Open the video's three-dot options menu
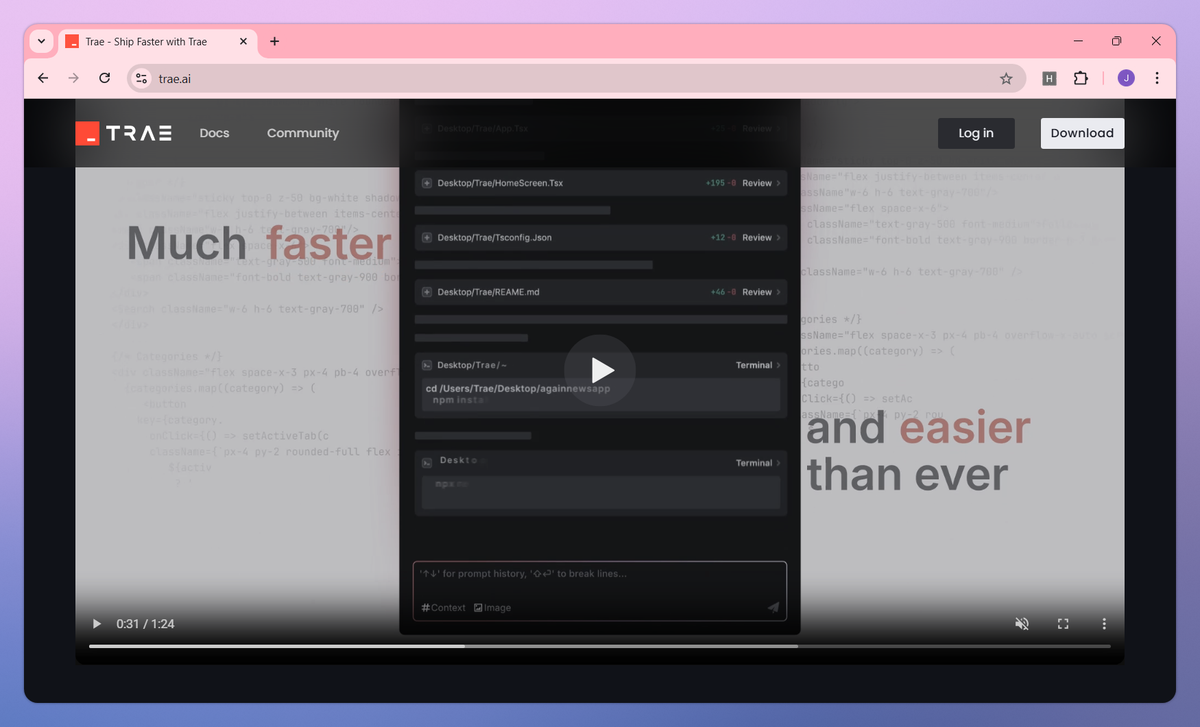The height and width of the screenshot is (727, 1200). coord(1104,624)
